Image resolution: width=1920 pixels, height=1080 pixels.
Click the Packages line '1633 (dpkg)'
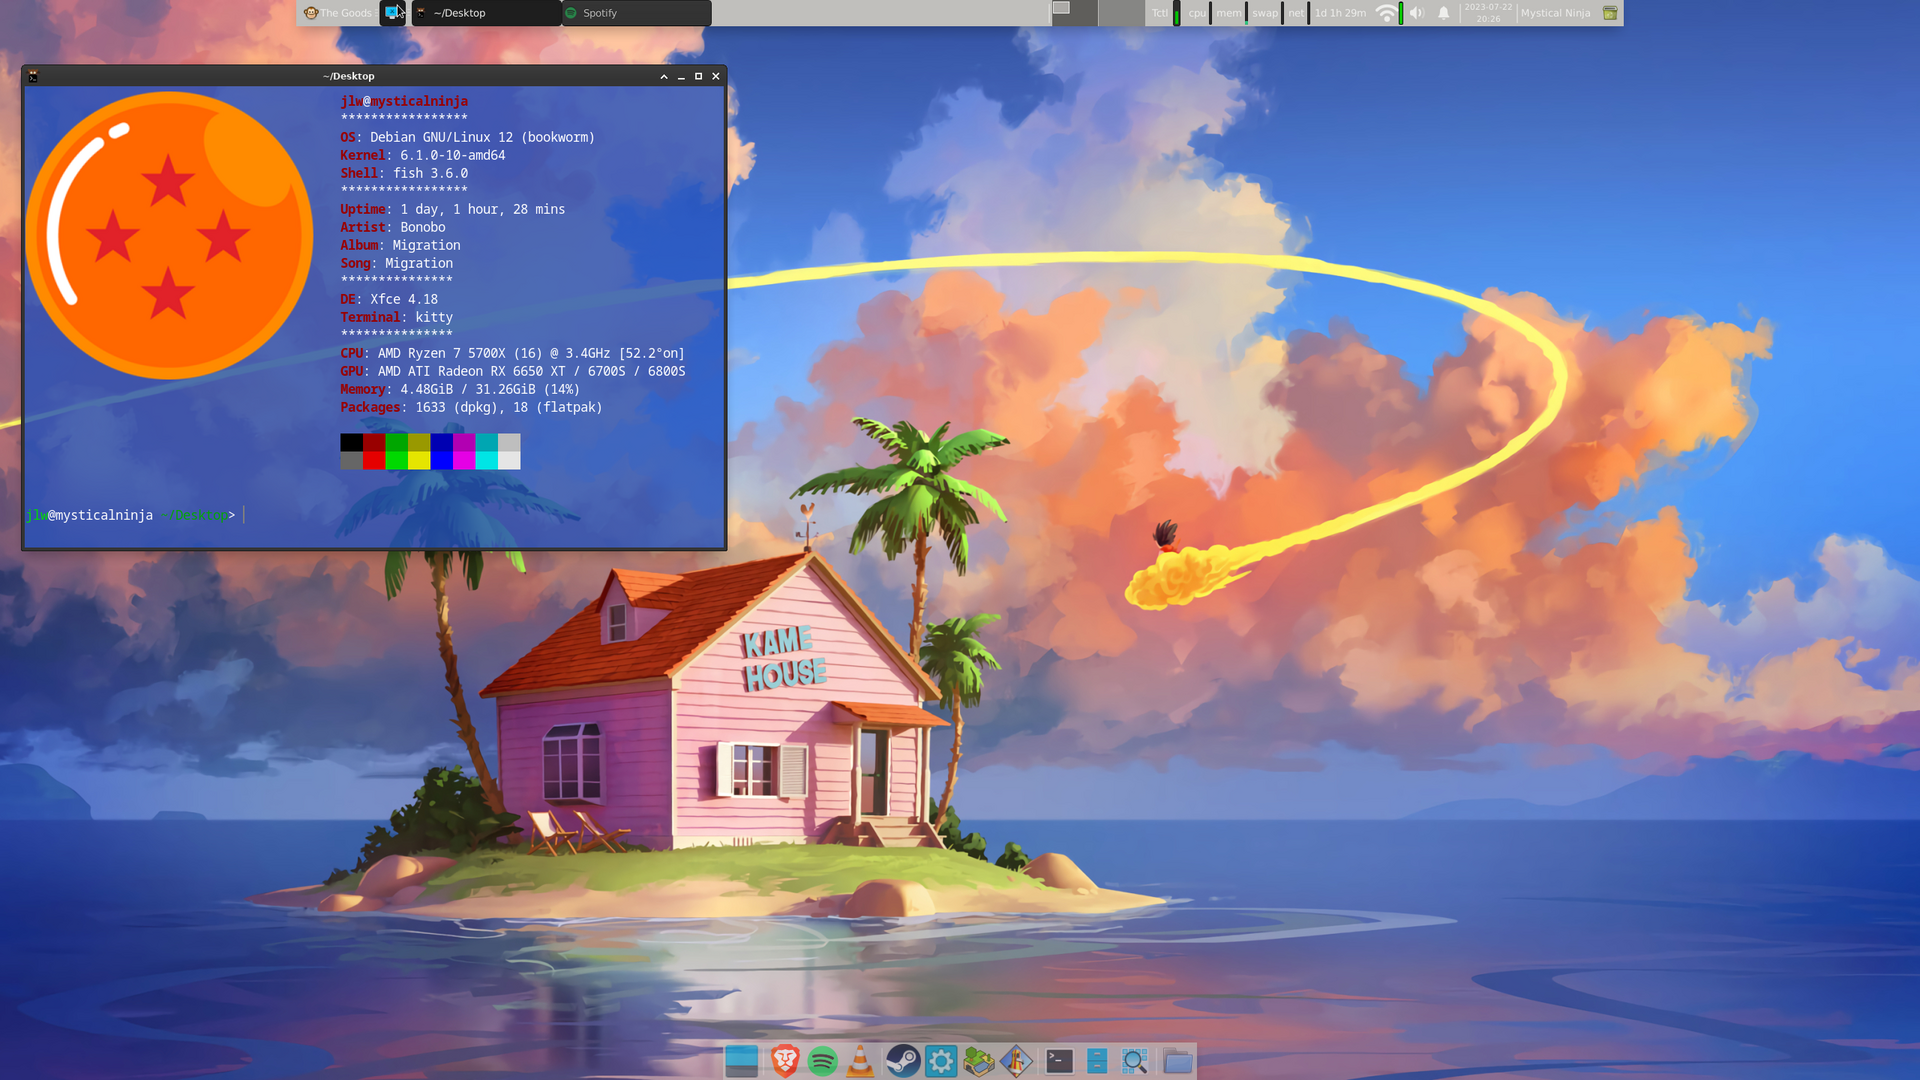(x=471, y=407)
